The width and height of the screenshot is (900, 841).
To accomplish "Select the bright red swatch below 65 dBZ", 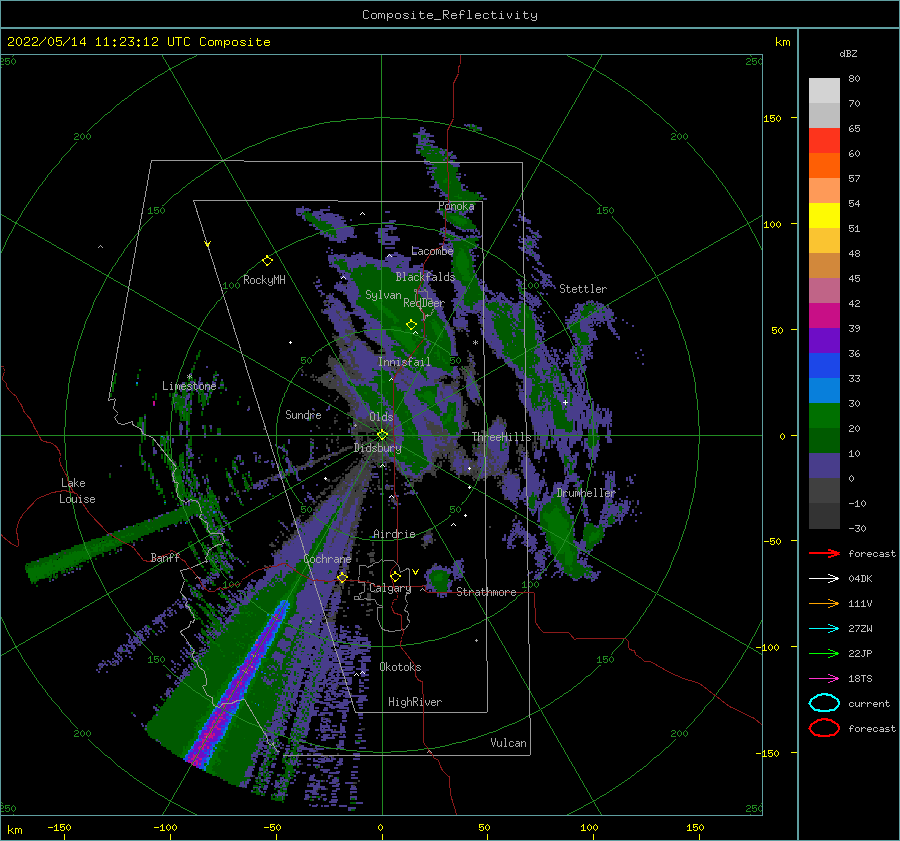I will [x=824, y=141].
